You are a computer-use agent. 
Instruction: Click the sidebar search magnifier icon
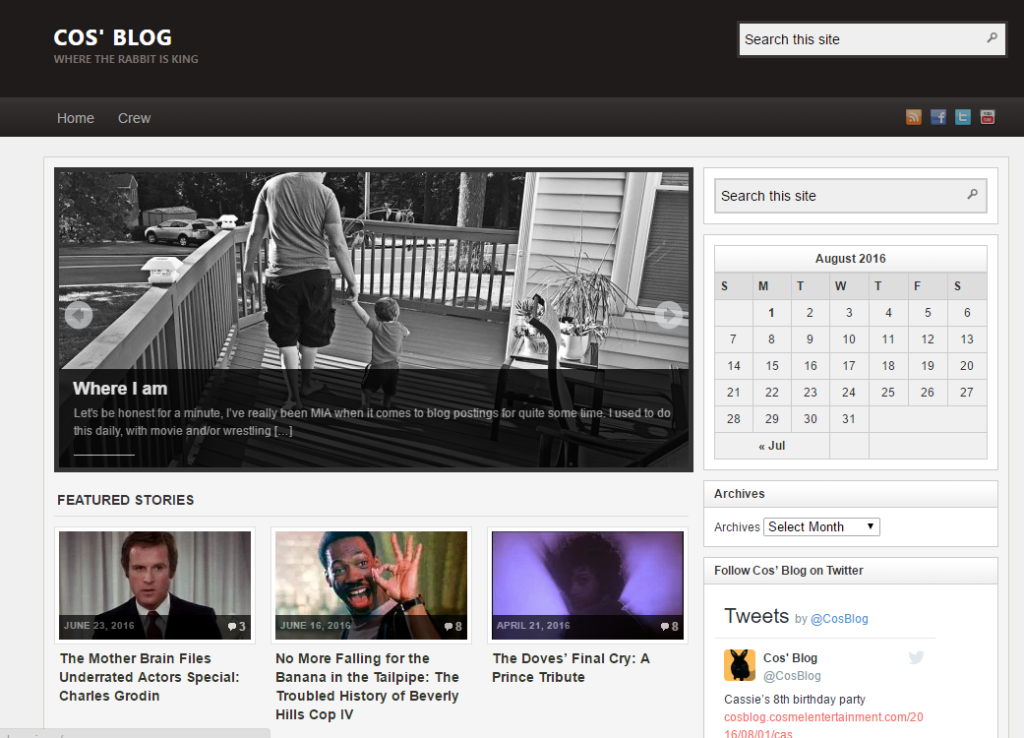(972, 195)
